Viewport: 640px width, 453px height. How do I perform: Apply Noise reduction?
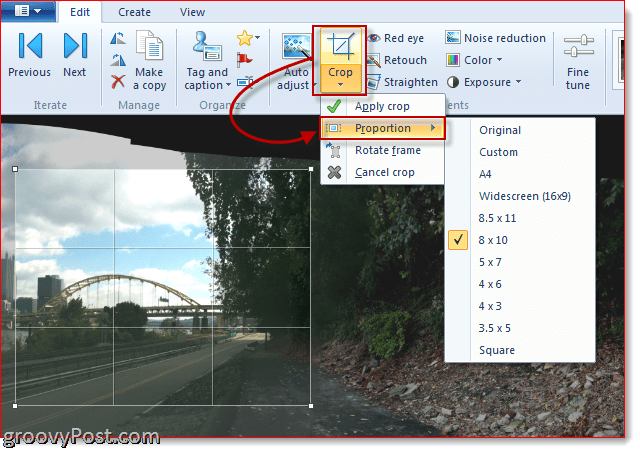pos(496,38)
